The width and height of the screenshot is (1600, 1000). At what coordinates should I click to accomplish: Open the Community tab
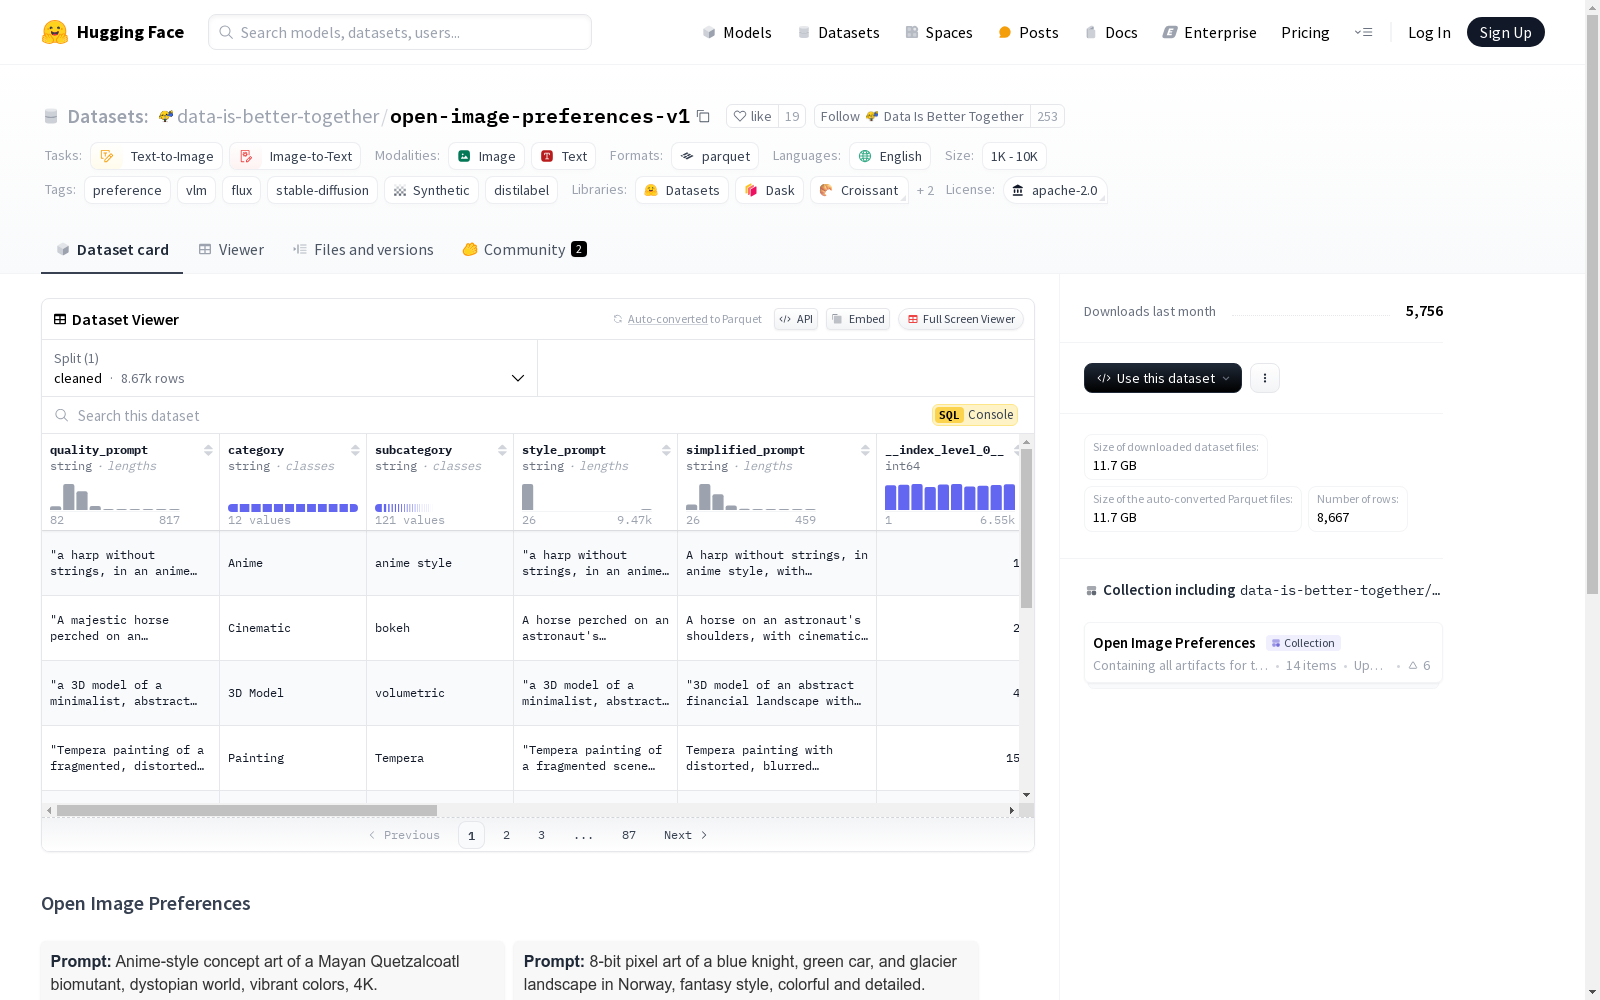click(524, 250)
